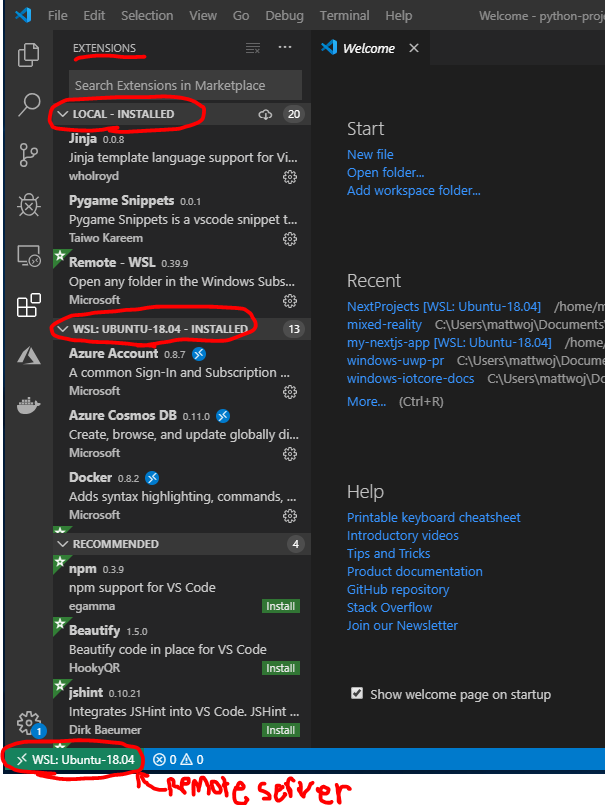The height and width of the screenshot is (805, 605).
Task: Open the Terminal menu
Action: click(x=344, y=15)
